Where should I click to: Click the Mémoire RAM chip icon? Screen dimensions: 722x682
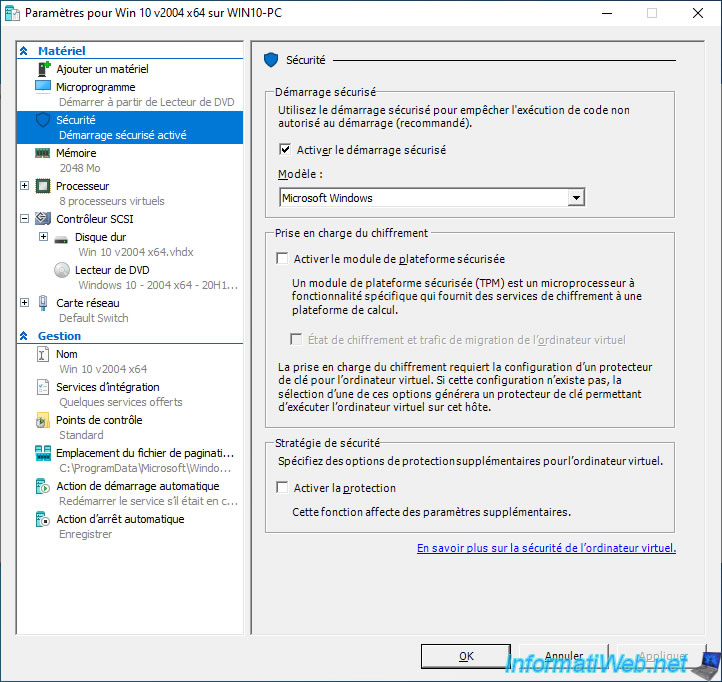tap(43, 153)
